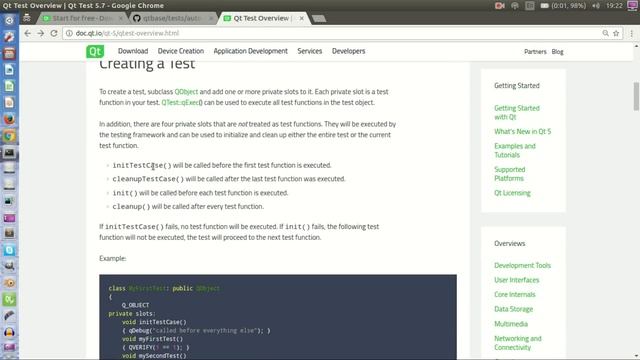Visit the Blog link
This screenshot has height=360, width=640.
558,52
